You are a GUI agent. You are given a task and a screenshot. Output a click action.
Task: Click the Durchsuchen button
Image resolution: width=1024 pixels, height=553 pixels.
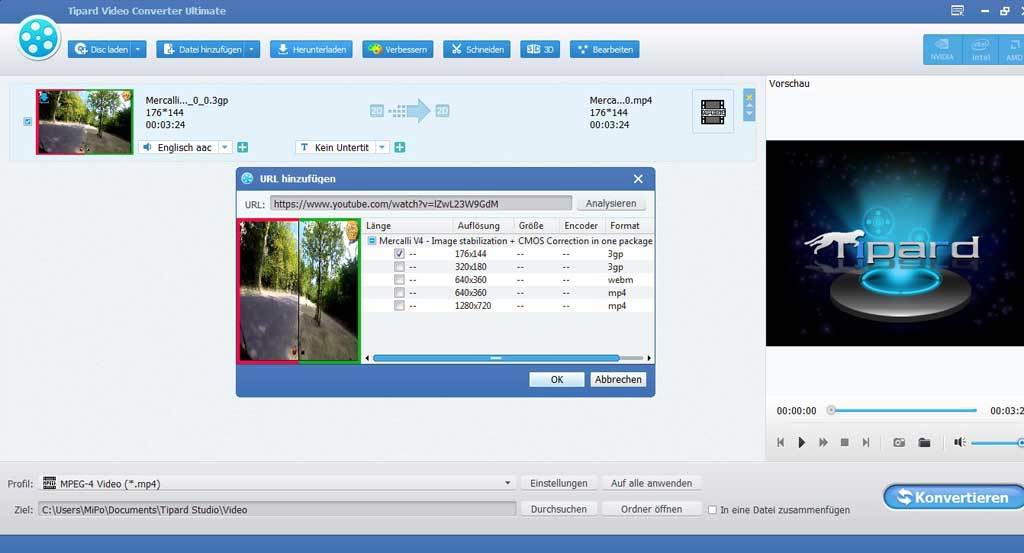pos(558,509)
